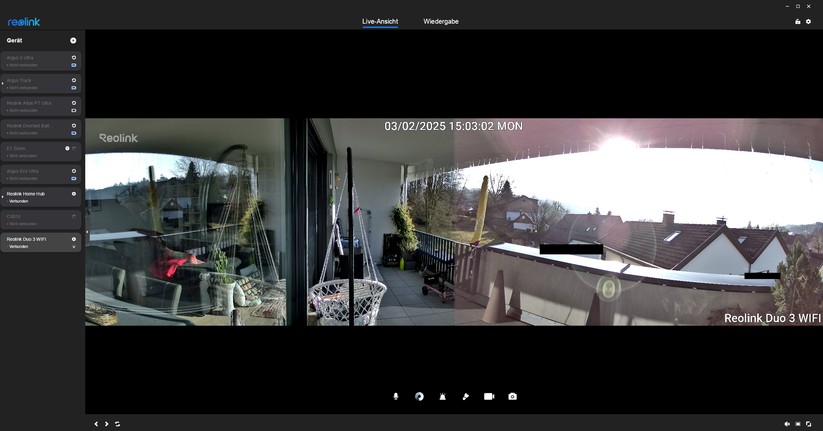Select the Argus 3 Ultra device
The height and width of the screenshot is (431, 823).
point(41,61)
